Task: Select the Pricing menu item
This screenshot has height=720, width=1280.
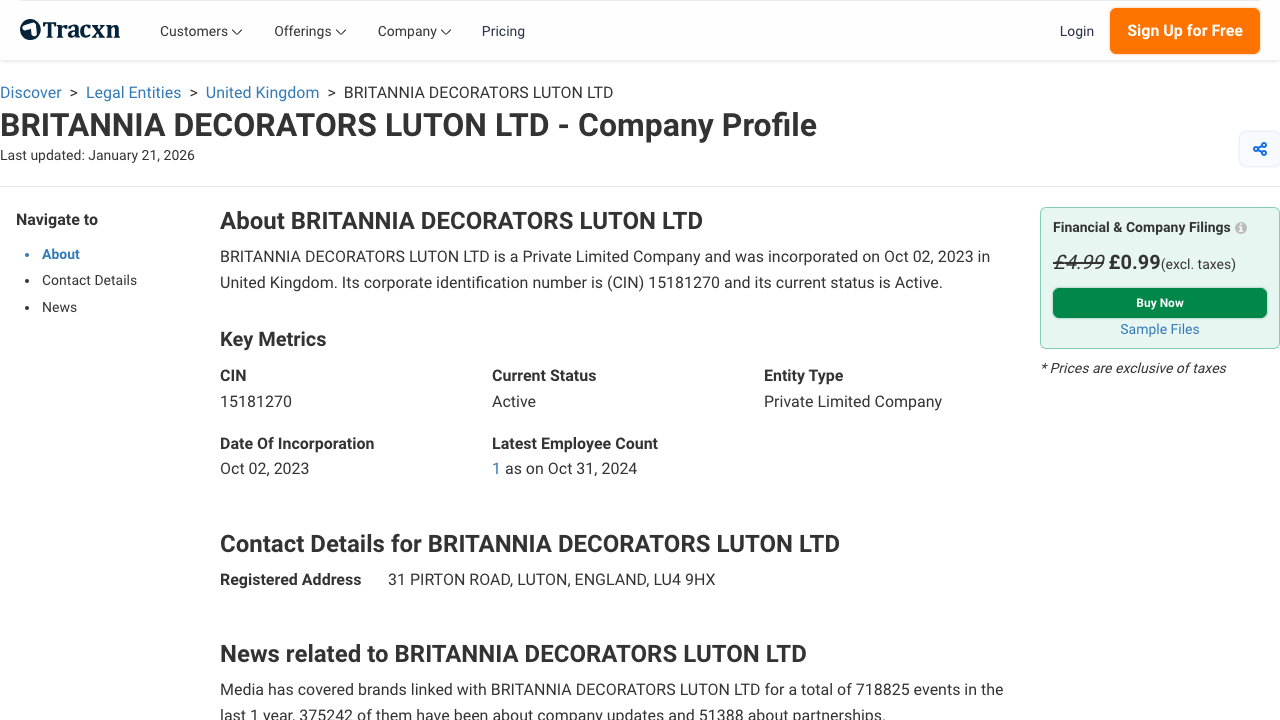Action: click(503, 31)
